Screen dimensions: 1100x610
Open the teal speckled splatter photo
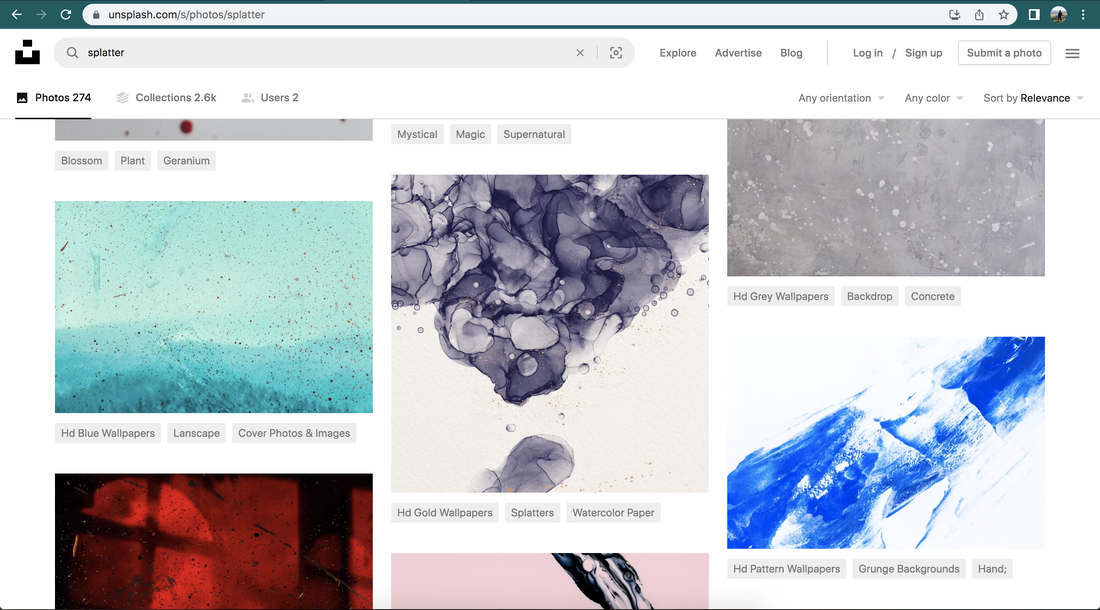[214, 307]
